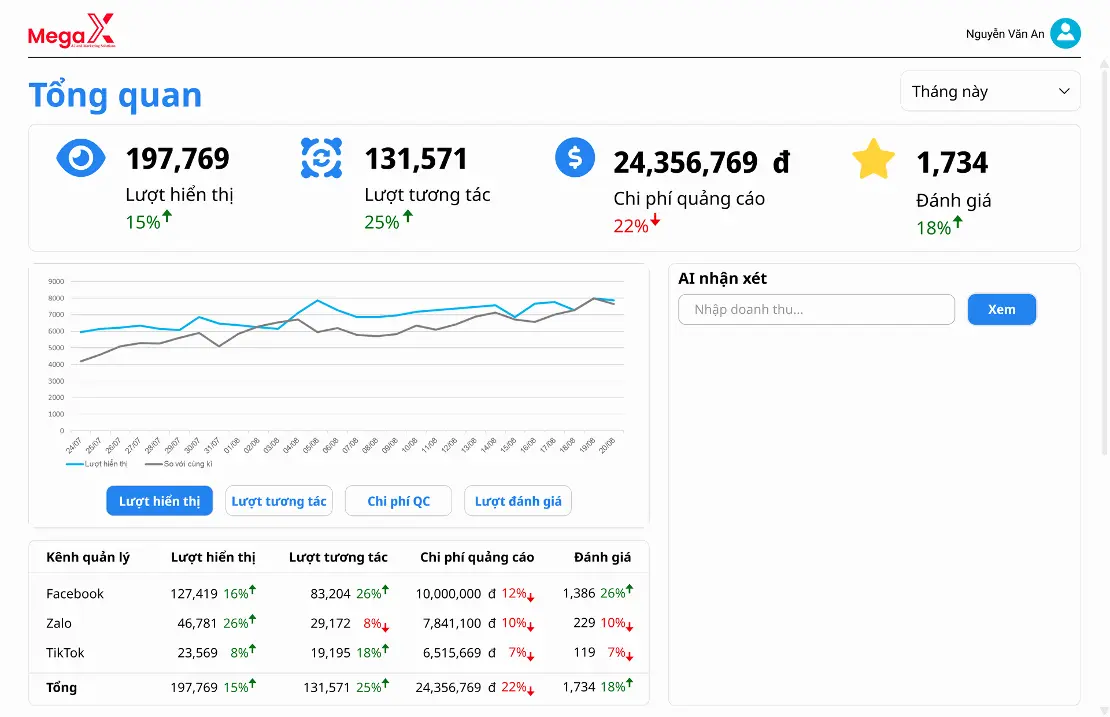Click the dollar sign ad cost icon
The width and height of the screenshot is (1110, 717).
tap(575, 158)
